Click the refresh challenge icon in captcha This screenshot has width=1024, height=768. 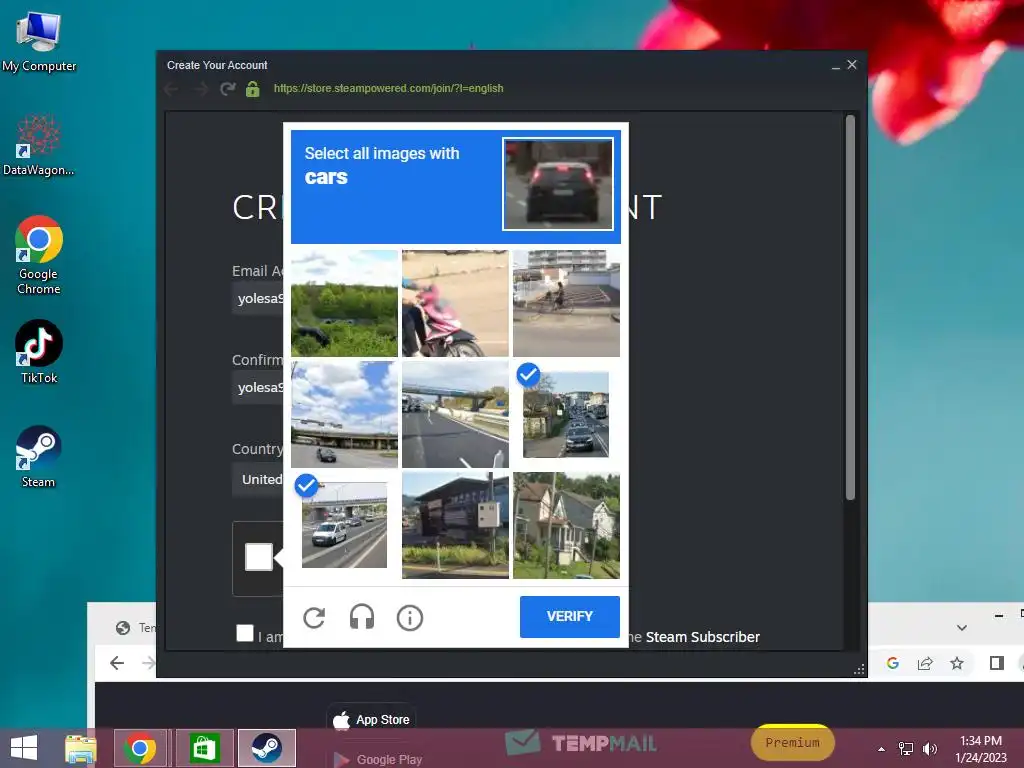314,617
